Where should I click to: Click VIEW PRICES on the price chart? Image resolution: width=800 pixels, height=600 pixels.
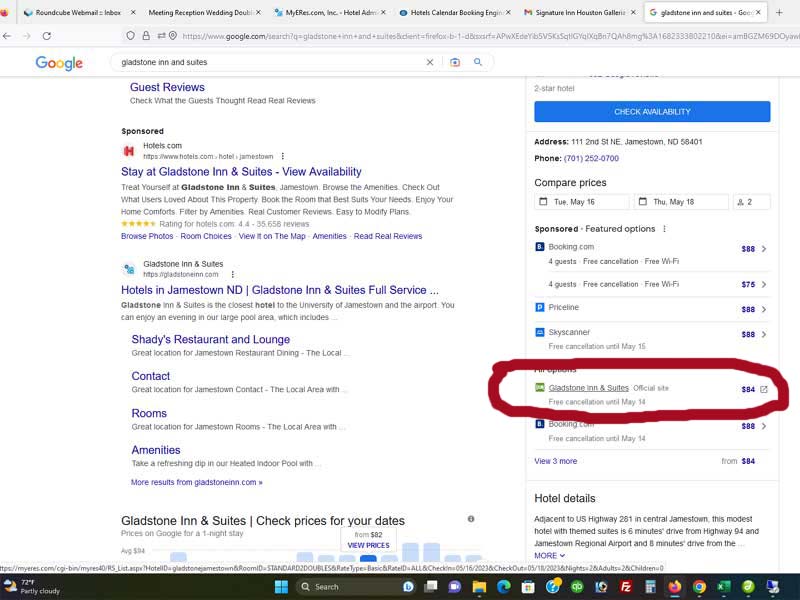368,545
